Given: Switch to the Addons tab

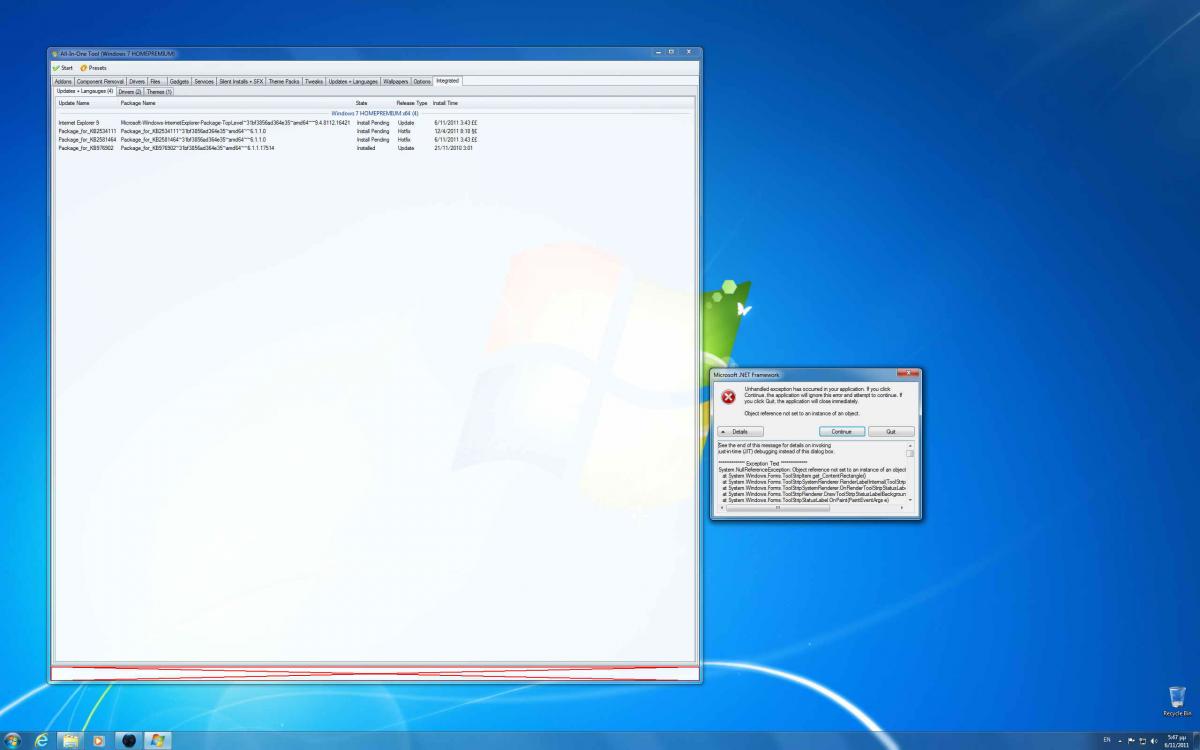Looking at the screenshot, I should [63, 81].
